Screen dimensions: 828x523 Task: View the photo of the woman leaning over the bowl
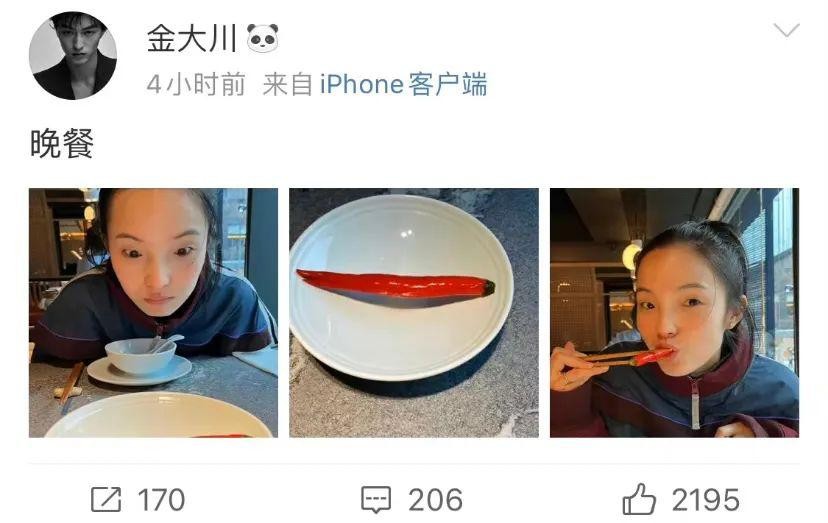[153, 313]
